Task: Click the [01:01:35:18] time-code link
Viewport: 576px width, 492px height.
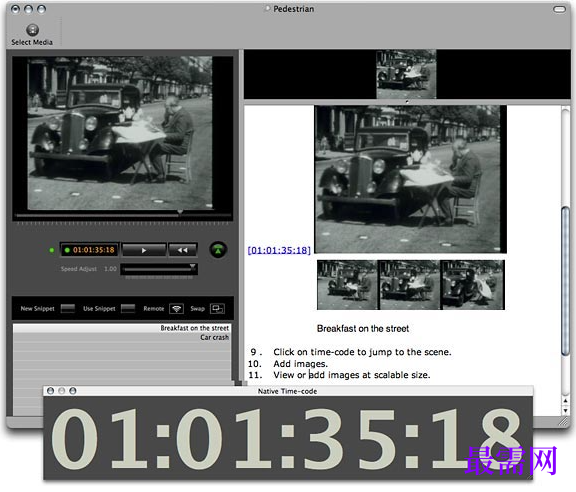Action: [x=279, y=250]
